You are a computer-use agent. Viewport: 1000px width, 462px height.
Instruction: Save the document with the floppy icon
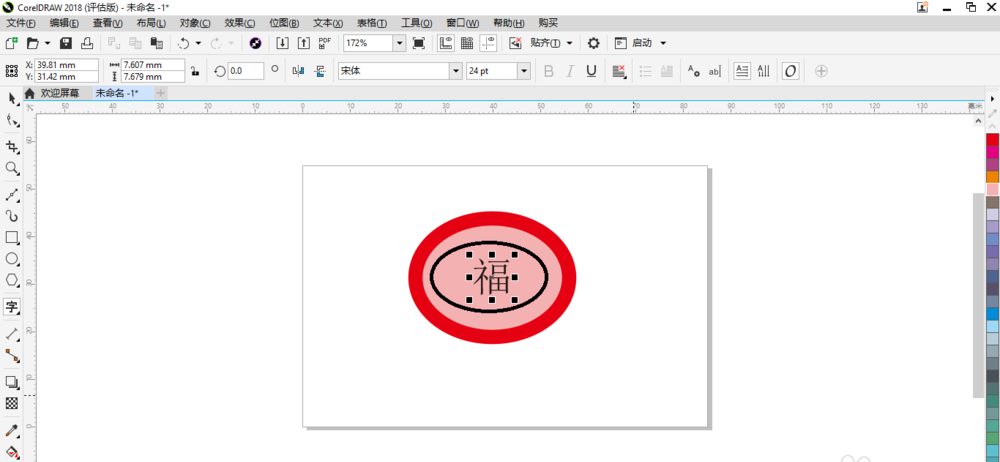[66, 43]
